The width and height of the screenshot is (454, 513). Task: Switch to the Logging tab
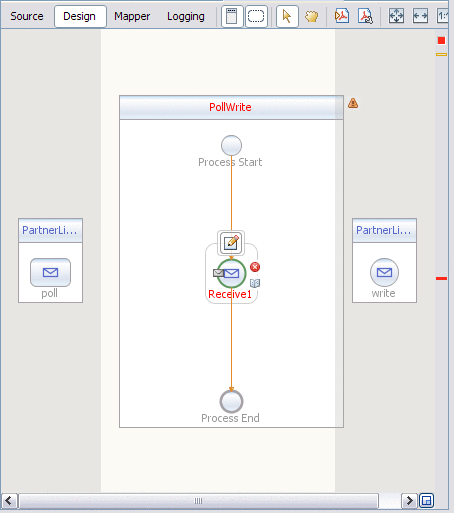click(x=186, y=16)
